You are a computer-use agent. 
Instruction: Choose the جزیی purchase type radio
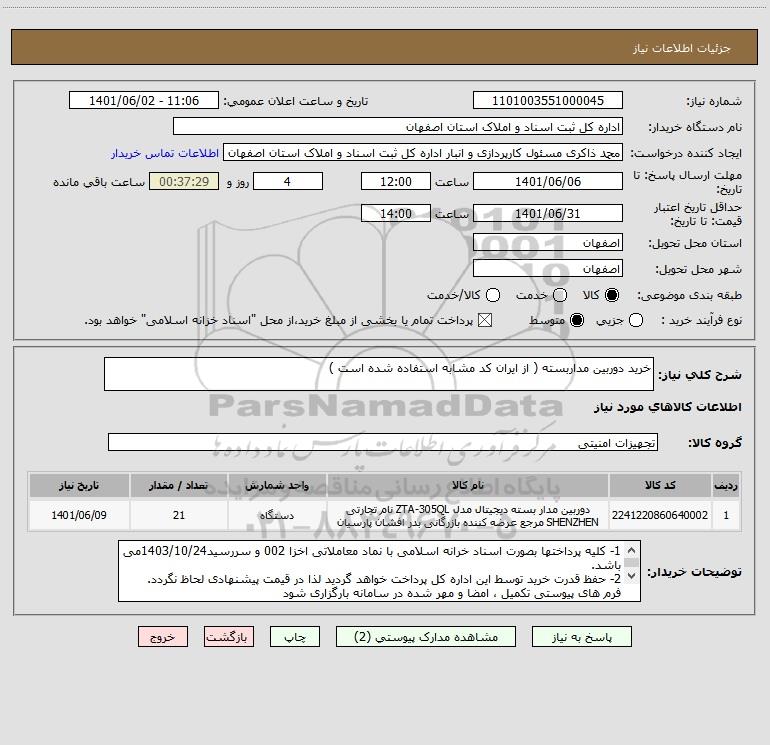[636, 321]
